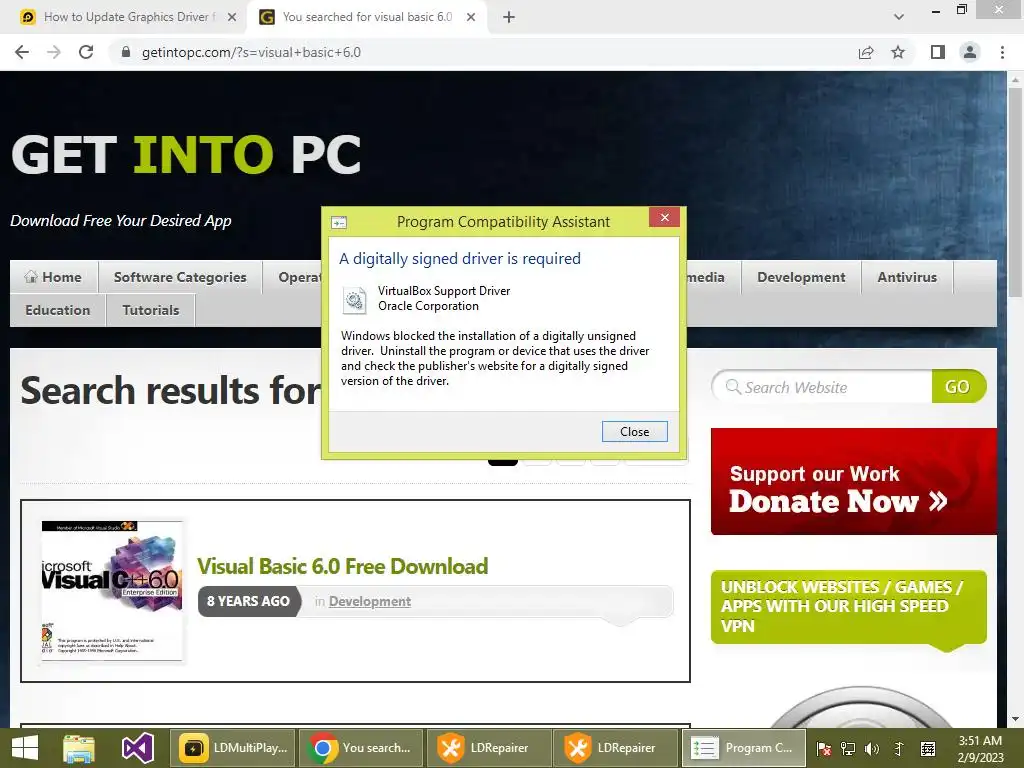
Task: Click the Search Website field
Action: click(823, 387)
